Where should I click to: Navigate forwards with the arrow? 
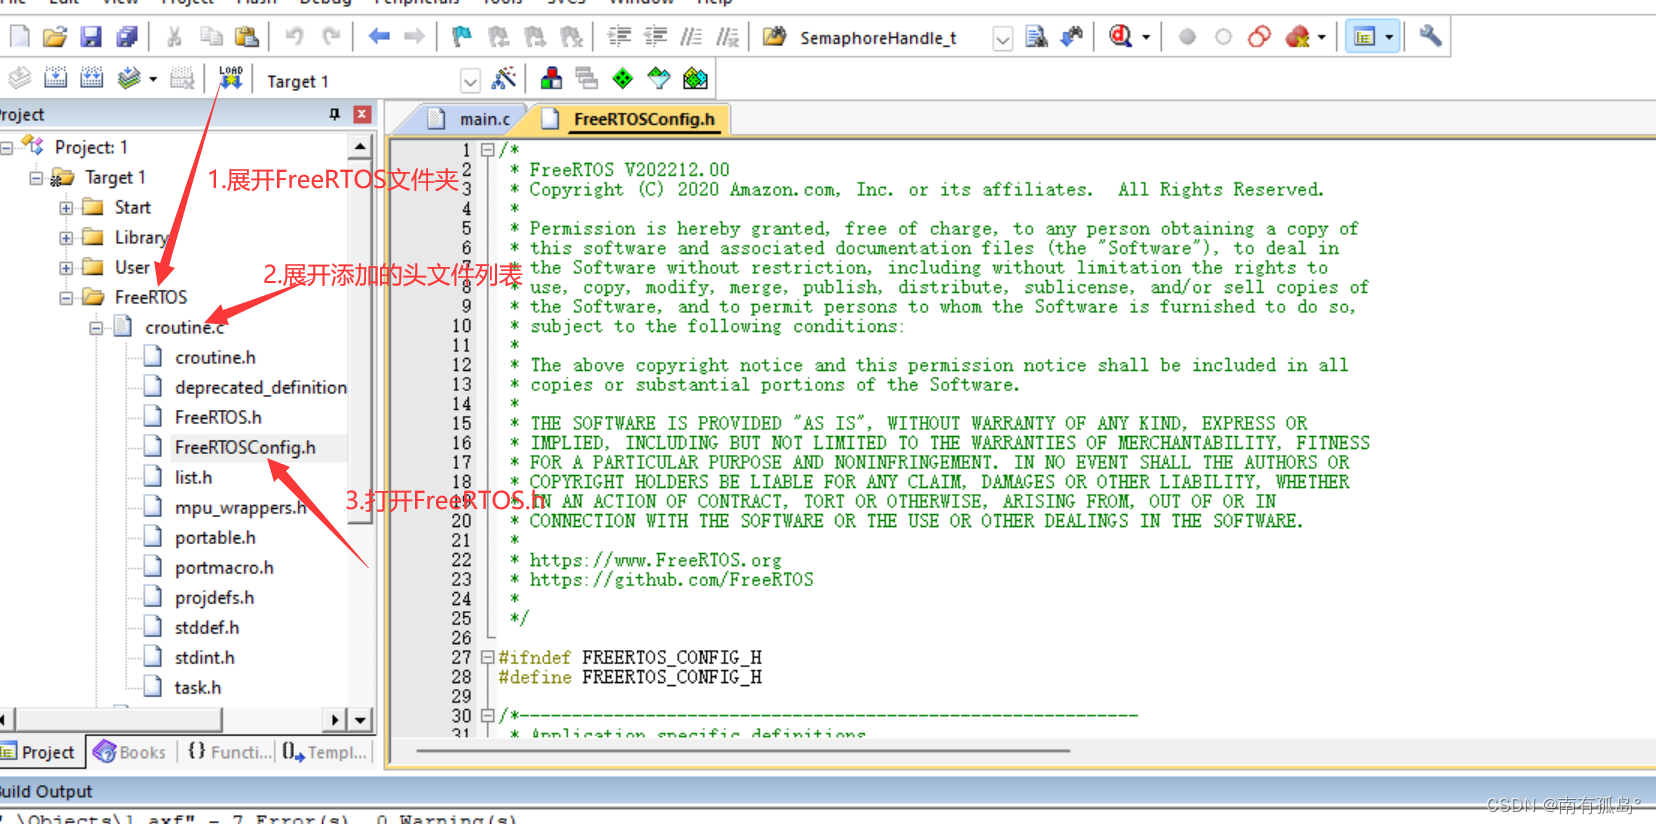(414, 37)
